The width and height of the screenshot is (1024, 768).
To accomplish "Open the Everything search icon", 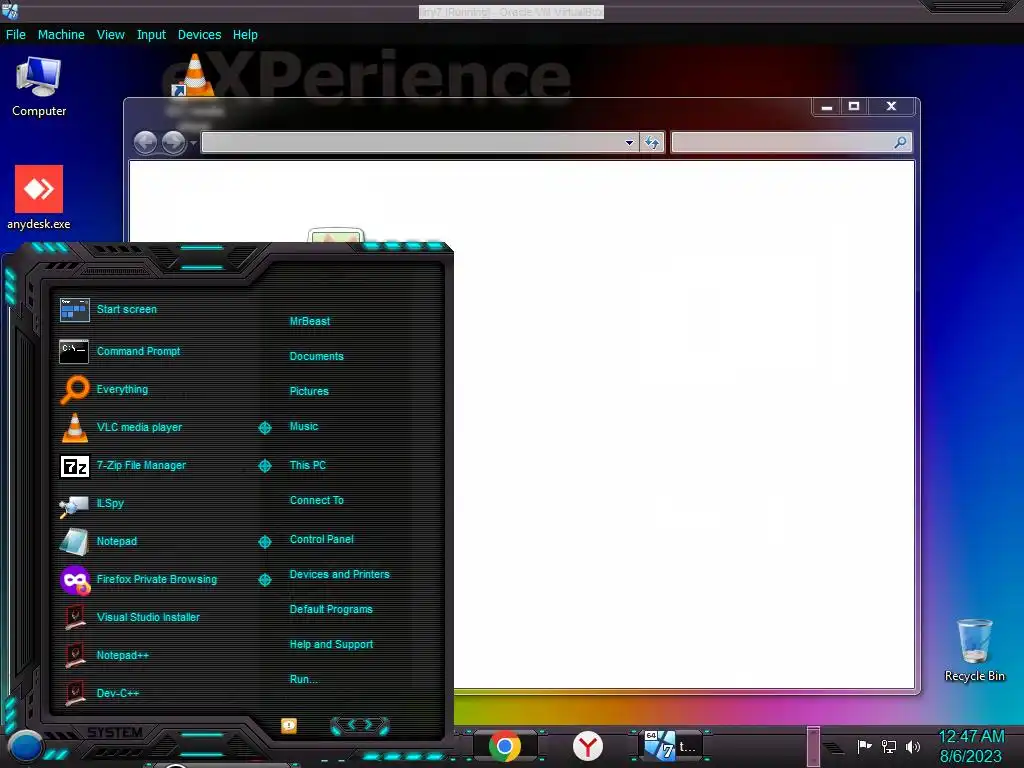I will [74, 390].
